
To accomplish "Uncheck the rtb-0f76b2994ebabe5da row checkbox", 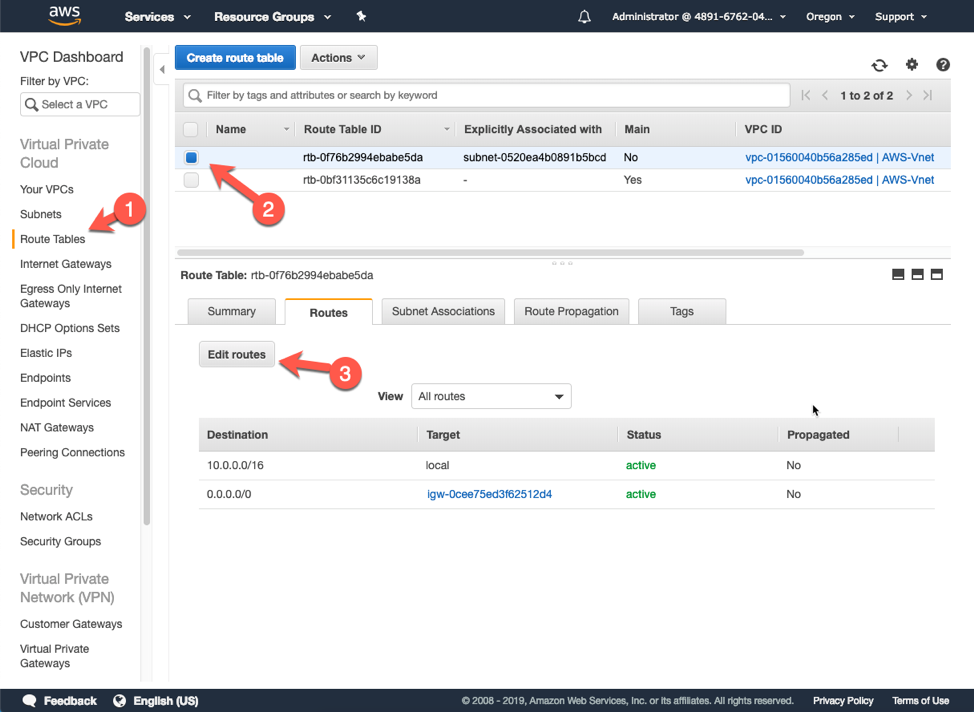I will coord(191,157).
